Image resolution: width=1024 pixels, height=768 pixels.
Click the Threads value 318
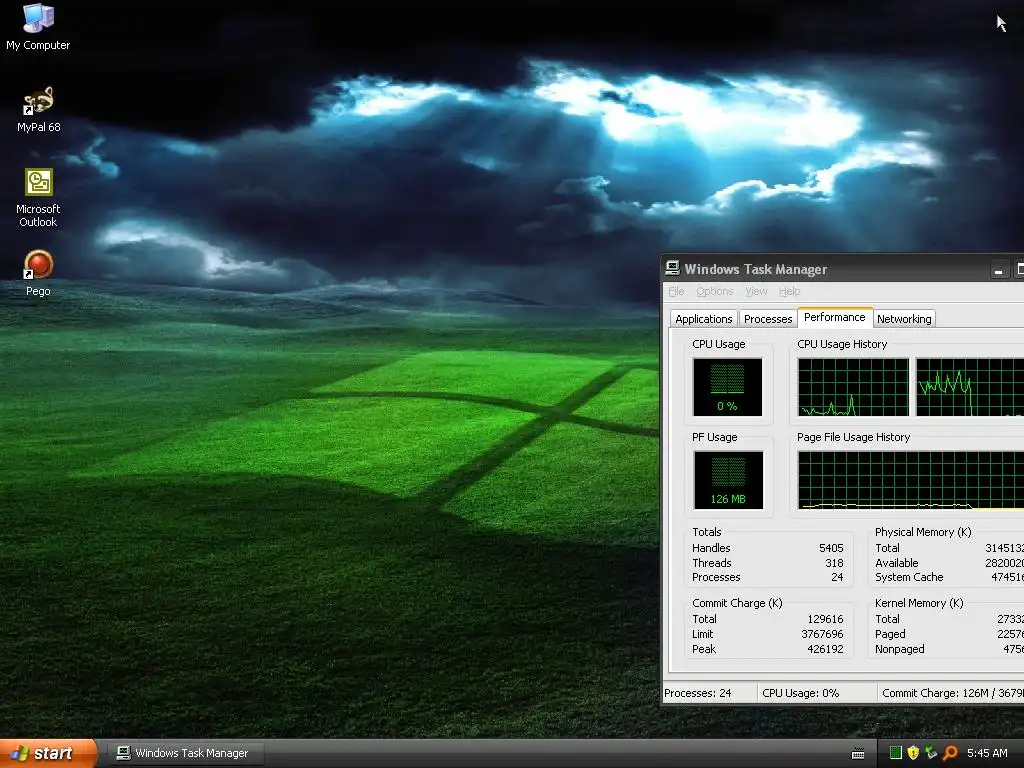[x=834, y=563]
